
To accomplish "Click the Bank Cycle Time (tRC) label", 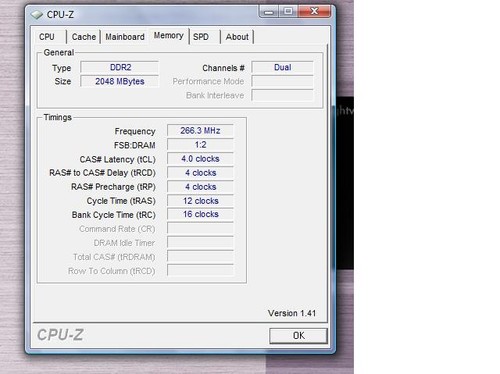I will coord(114,215).
